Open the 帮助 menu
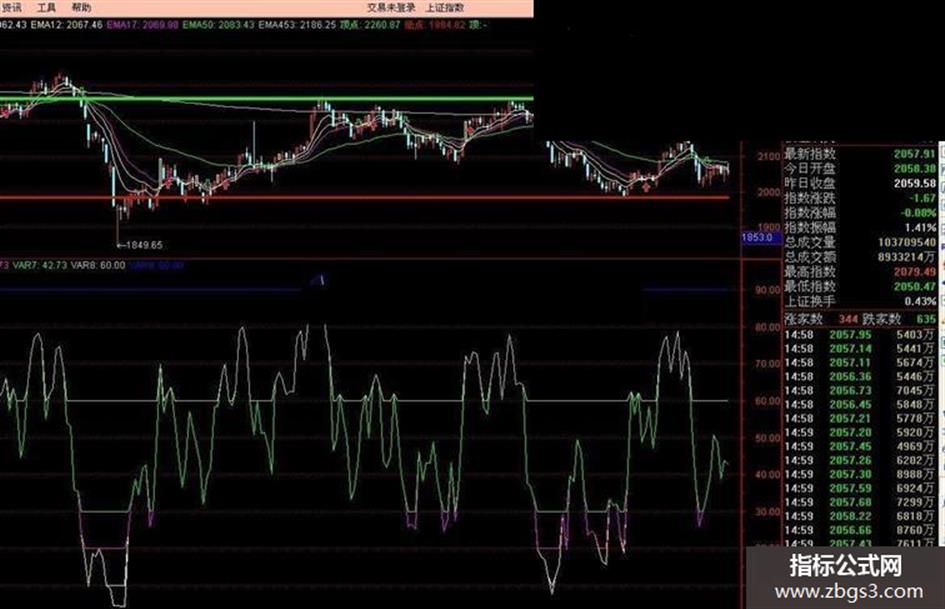This screenshot has width=945, height=609. [81, 8]
